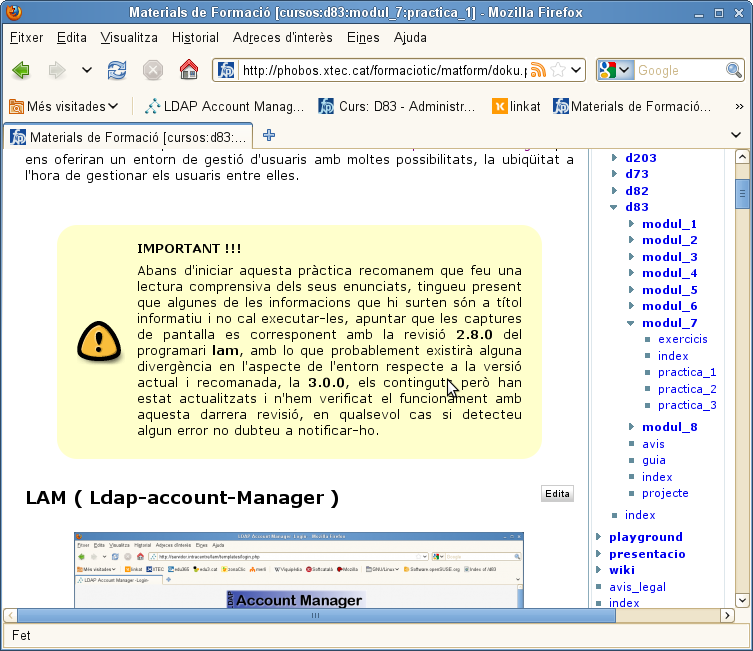Click the RSS feed icon in address bar
The image size is (753, 651).
tap(538, 71)
